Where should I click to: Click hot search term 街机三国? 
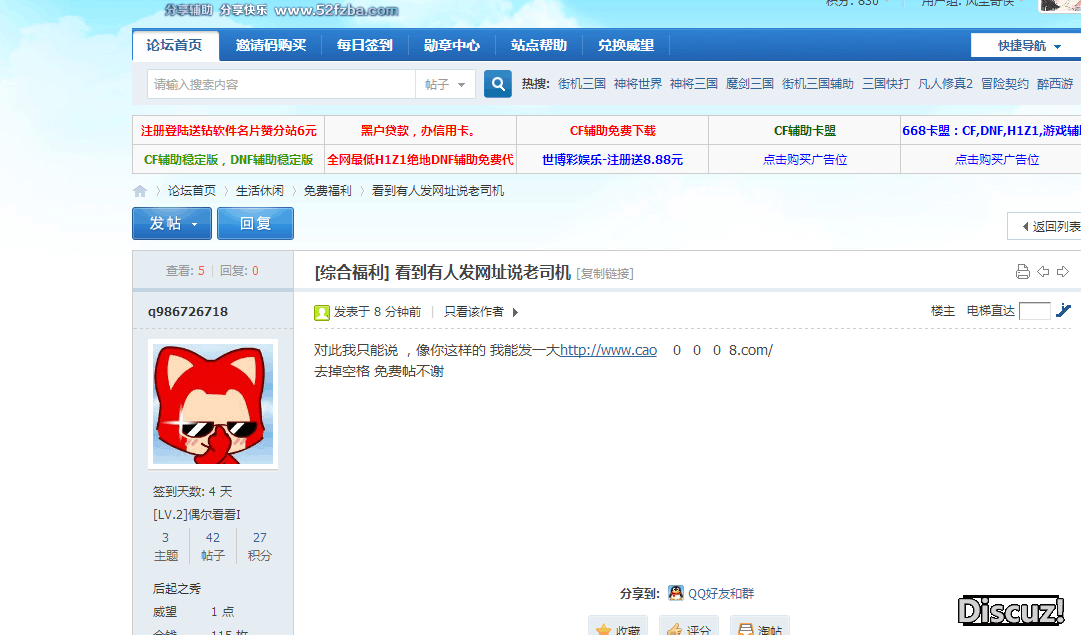582,84
